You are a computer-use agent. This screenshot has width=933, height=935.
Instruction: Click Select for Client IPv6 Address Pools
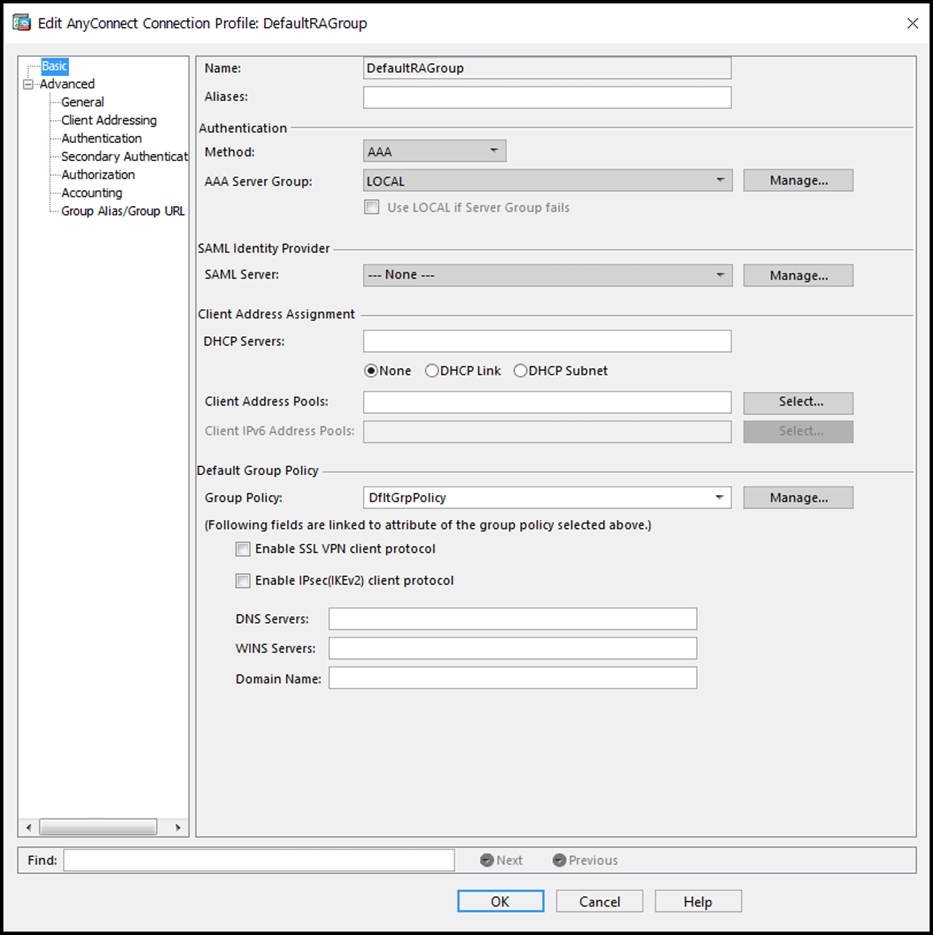tap(798, 432)
